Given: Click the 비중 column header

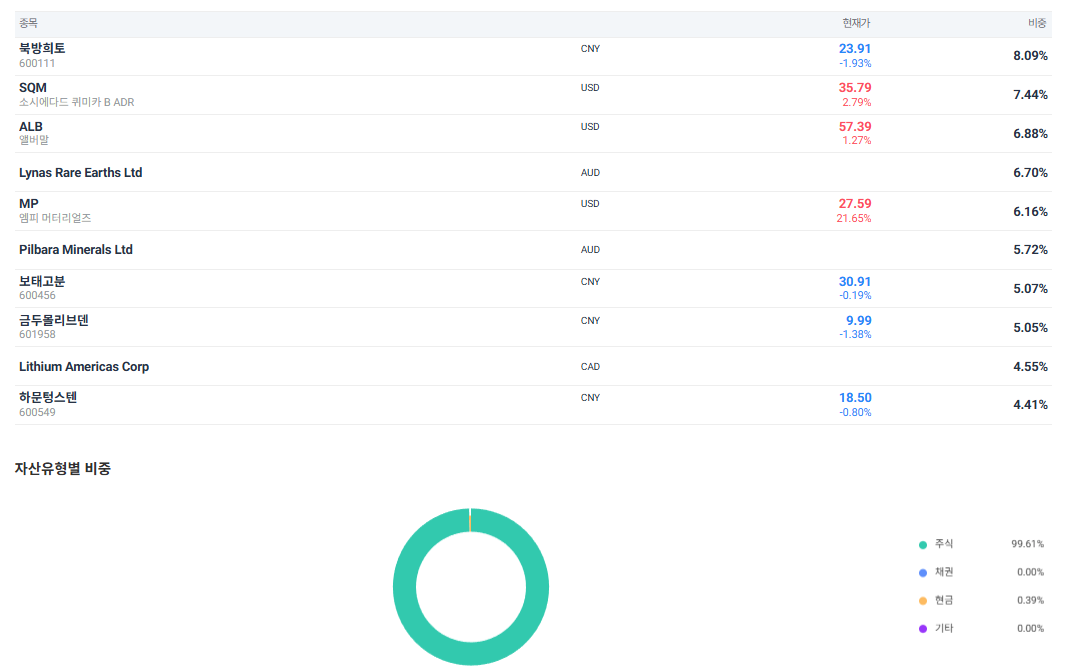Looking at the screenshot, I should coord(1037,23).
